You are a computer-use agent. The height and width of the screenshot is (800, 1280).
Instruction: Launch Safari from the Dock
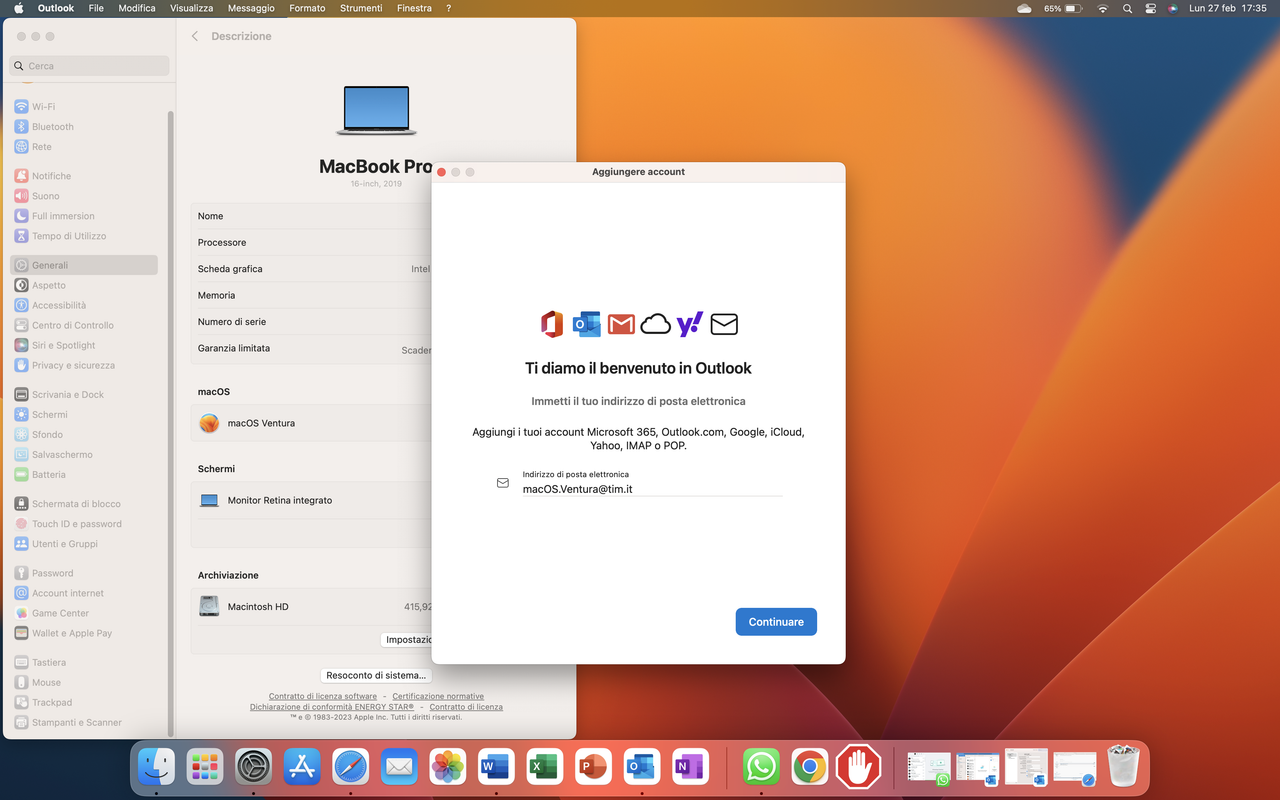(351, 767)
